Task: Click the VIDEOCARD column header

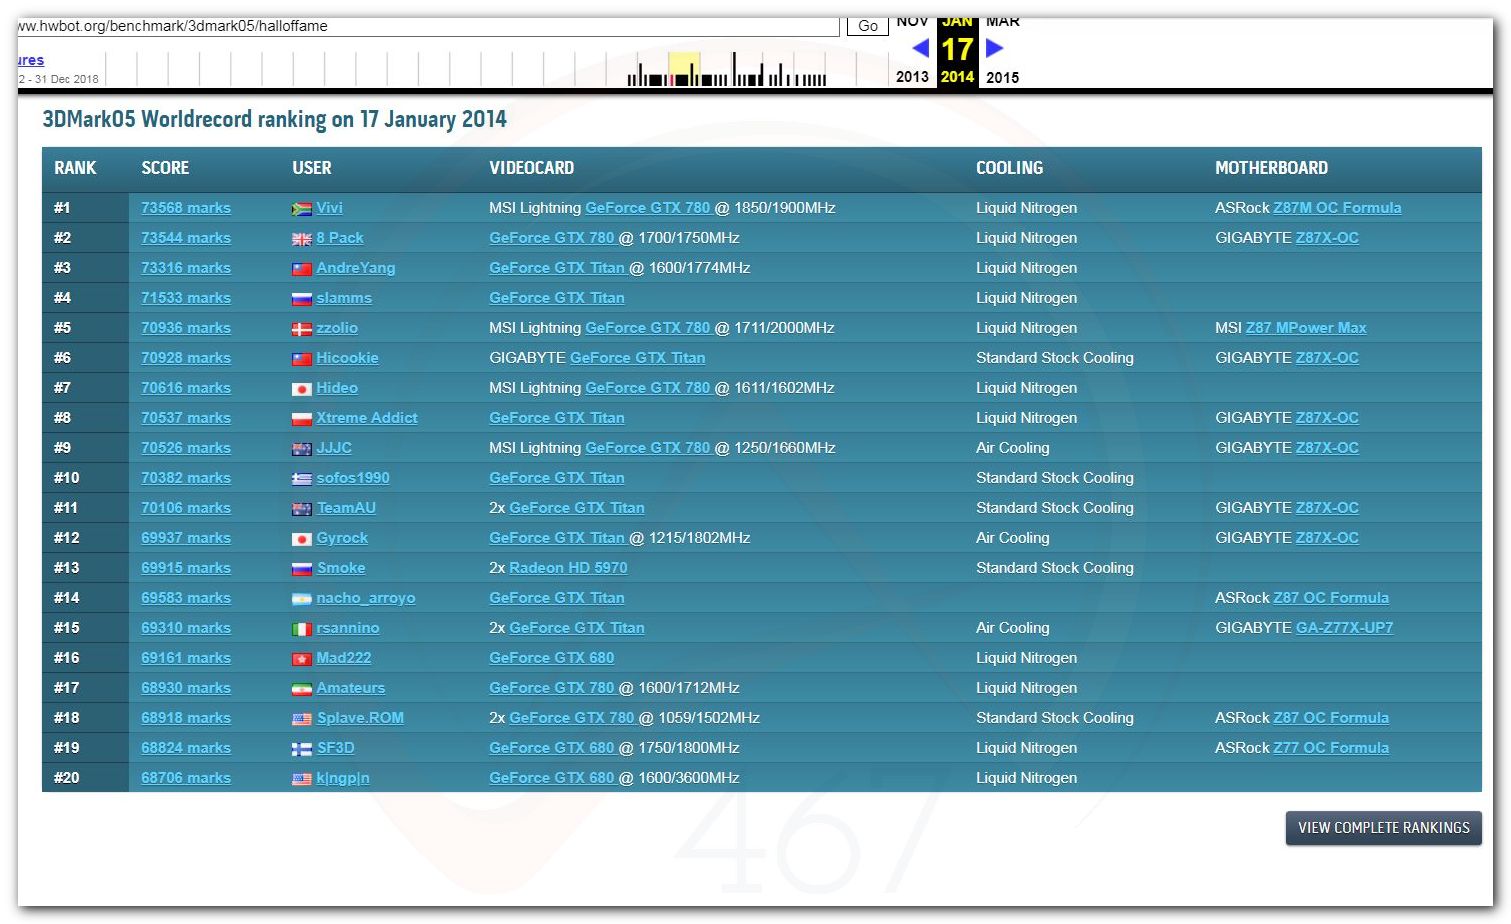Action: [532, 168]
